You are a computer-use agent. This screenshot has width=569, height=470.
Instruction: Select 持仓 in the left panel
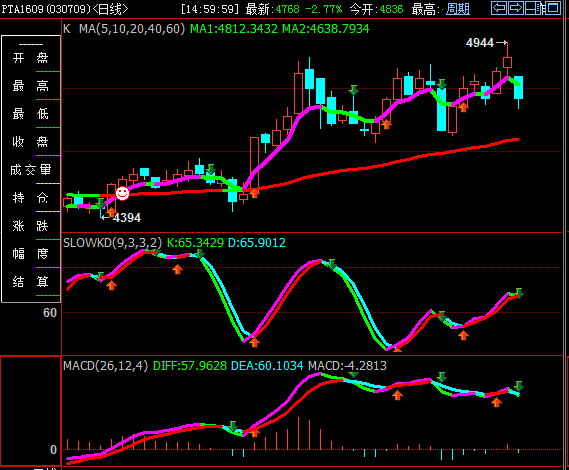30,198
